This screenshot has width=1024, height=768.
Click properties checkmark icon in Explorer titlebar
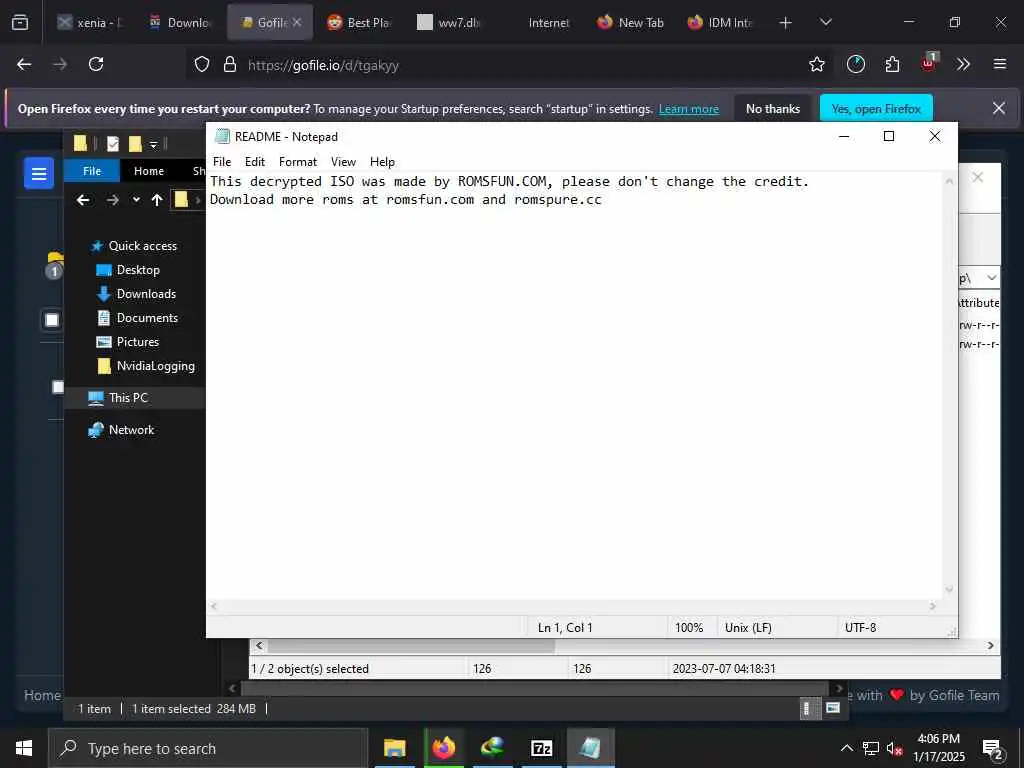pos(112,144)
